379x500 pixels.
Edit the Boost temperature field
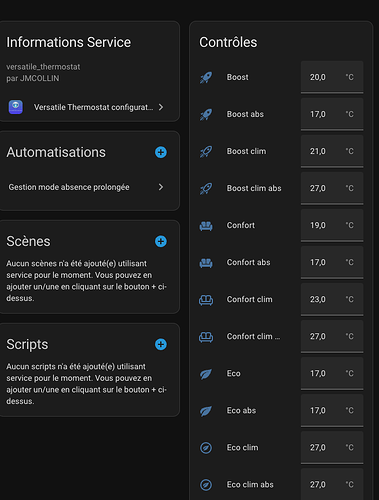point(332,77)
